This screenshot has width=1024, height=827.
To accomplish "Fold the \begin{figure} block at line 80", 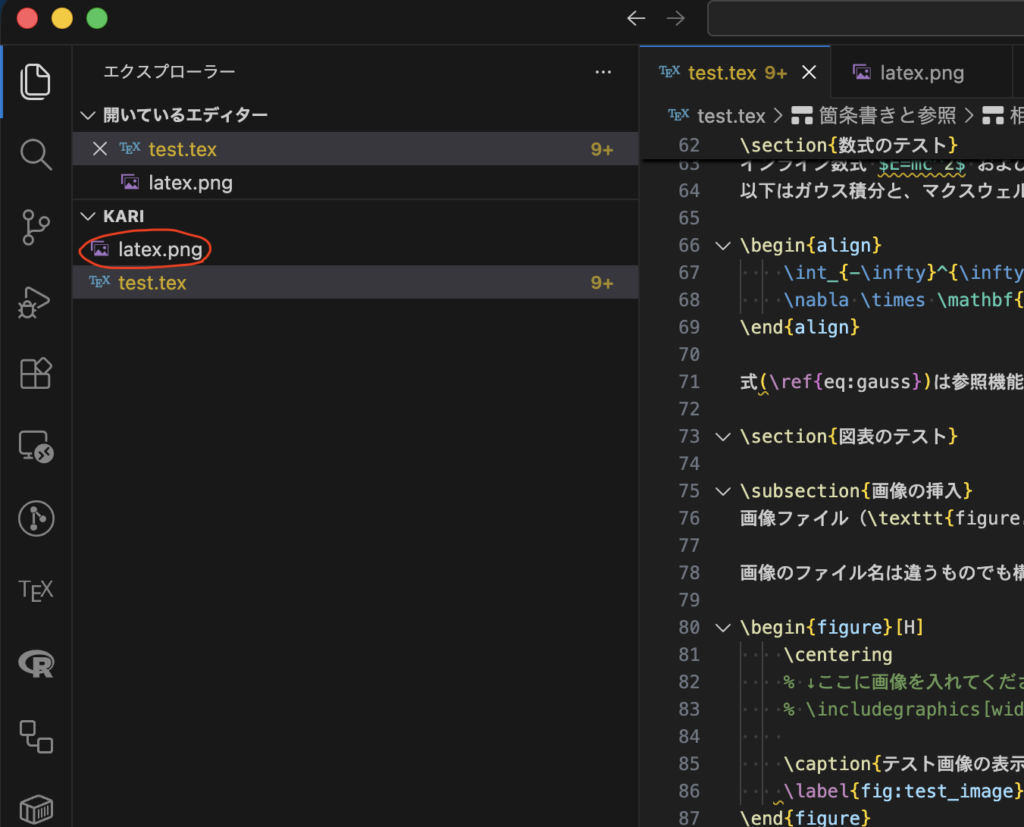I will point(722,628).
